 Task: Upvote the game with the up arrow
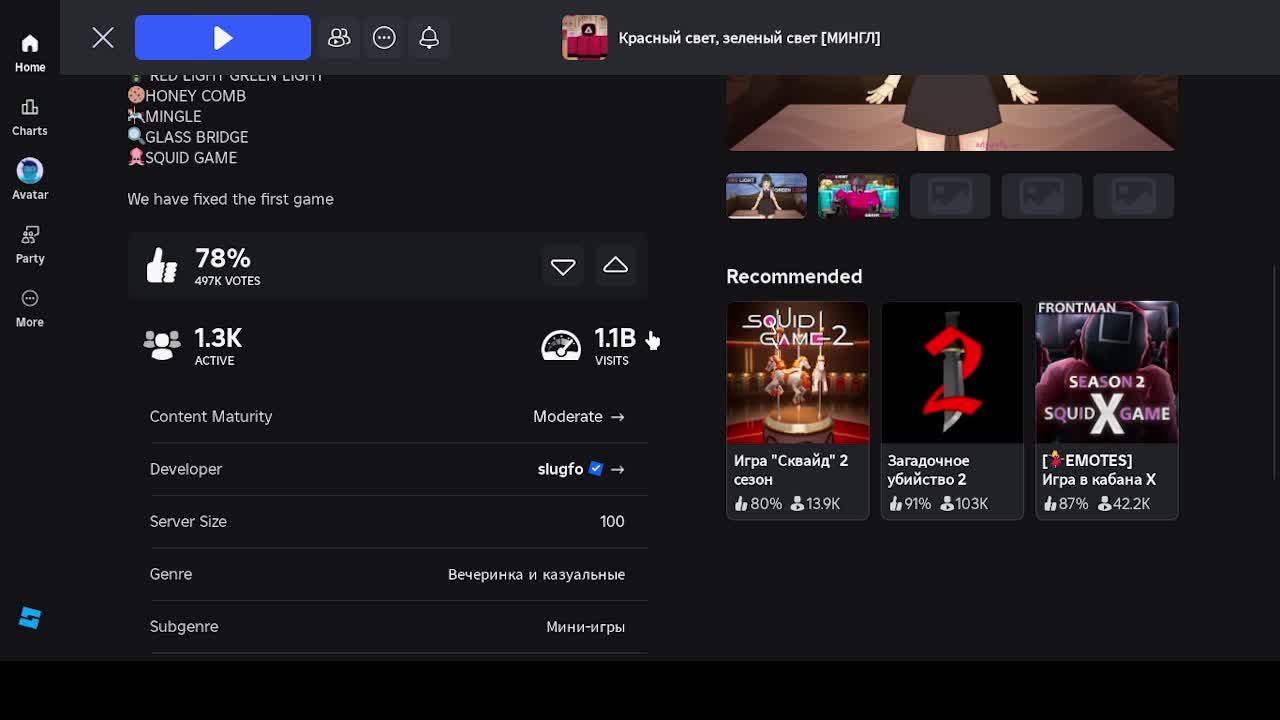point(615,266)
